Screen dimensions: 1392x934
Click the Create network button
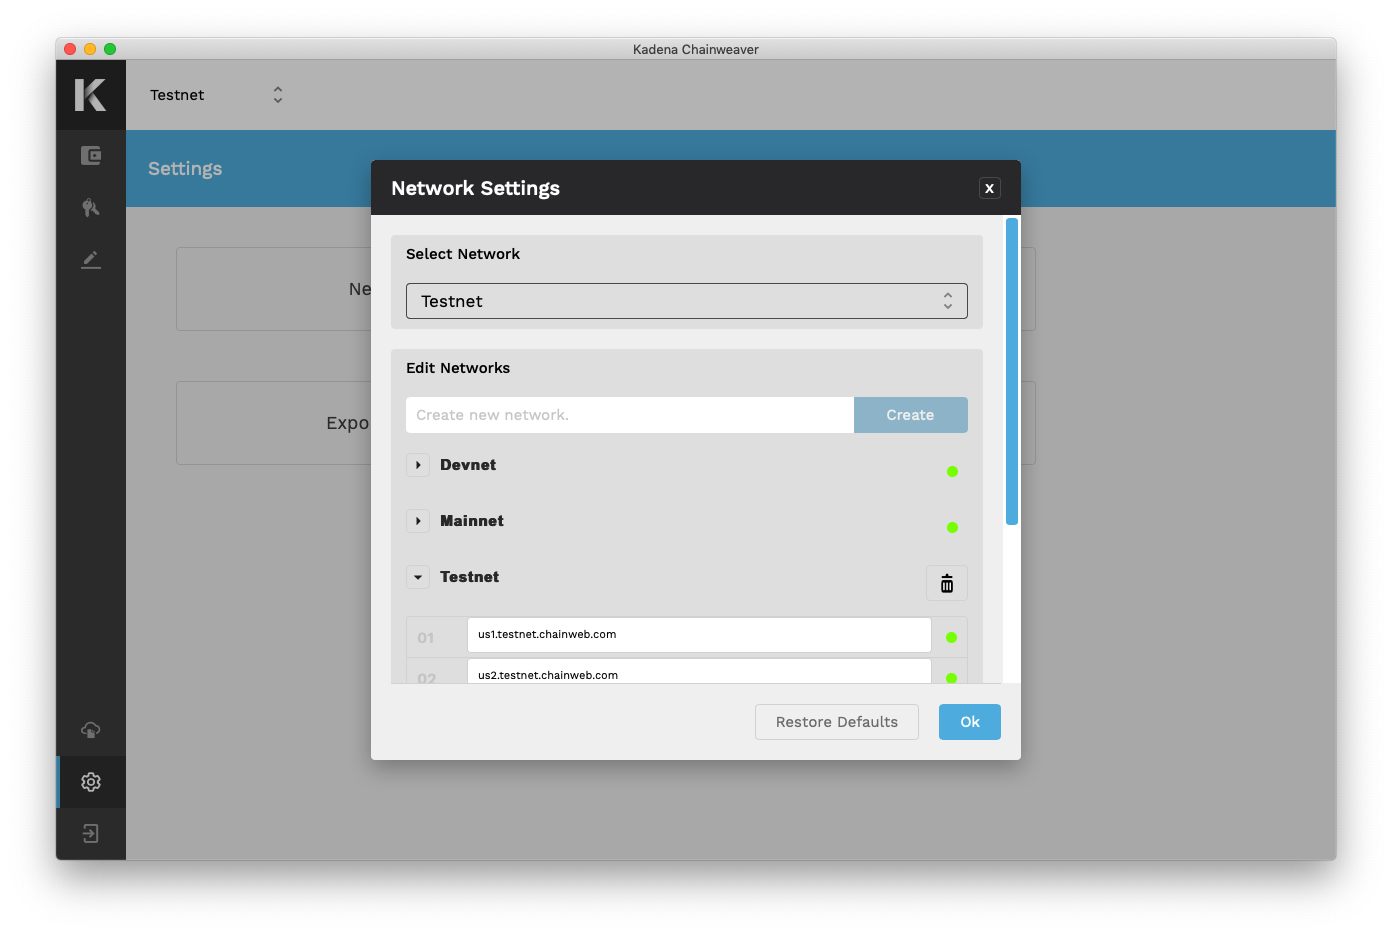(x=910, y=415)
